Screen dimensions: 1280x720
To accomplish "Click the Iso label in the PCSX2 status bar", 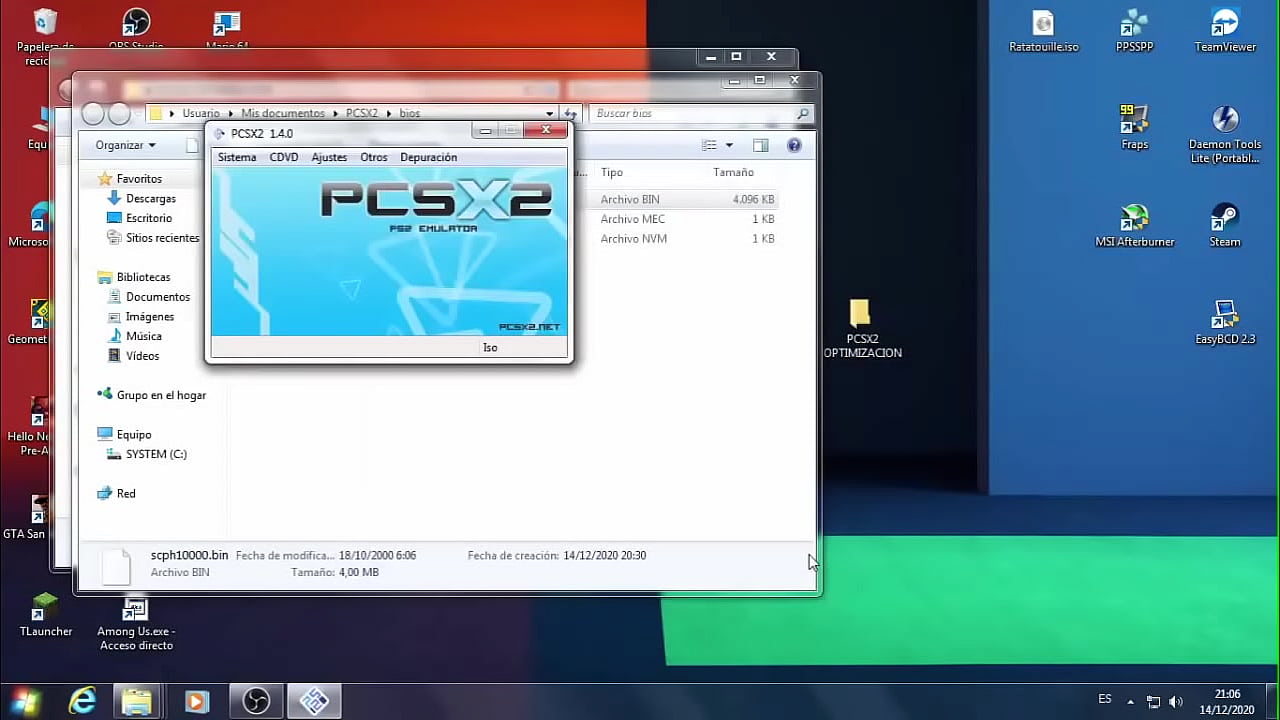I will 490,347.
